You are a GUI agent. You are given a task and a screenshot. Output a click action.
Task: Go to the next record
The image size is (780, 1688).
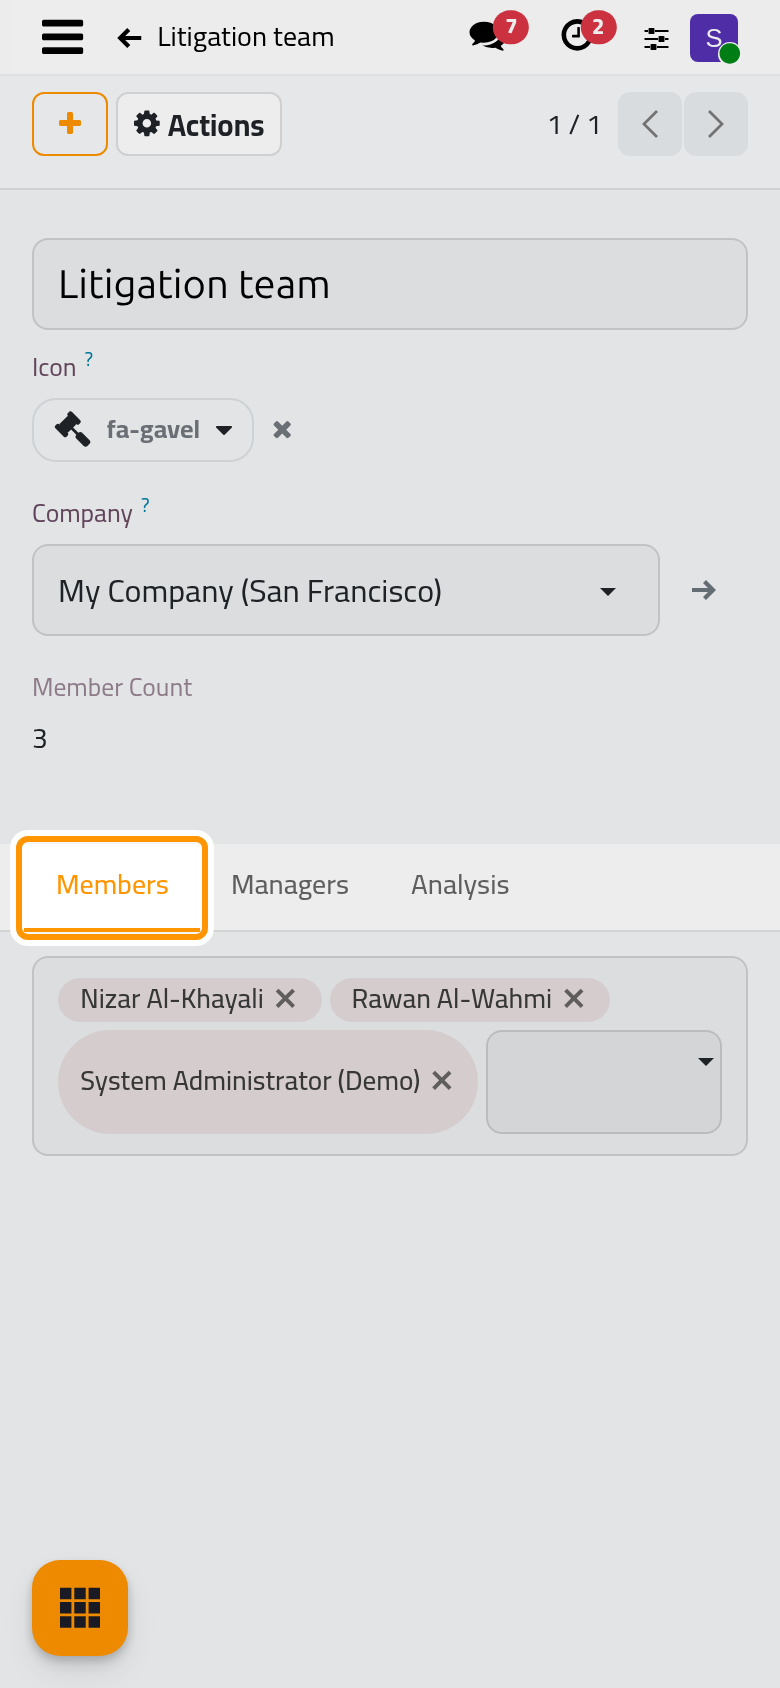click(716, 124)
